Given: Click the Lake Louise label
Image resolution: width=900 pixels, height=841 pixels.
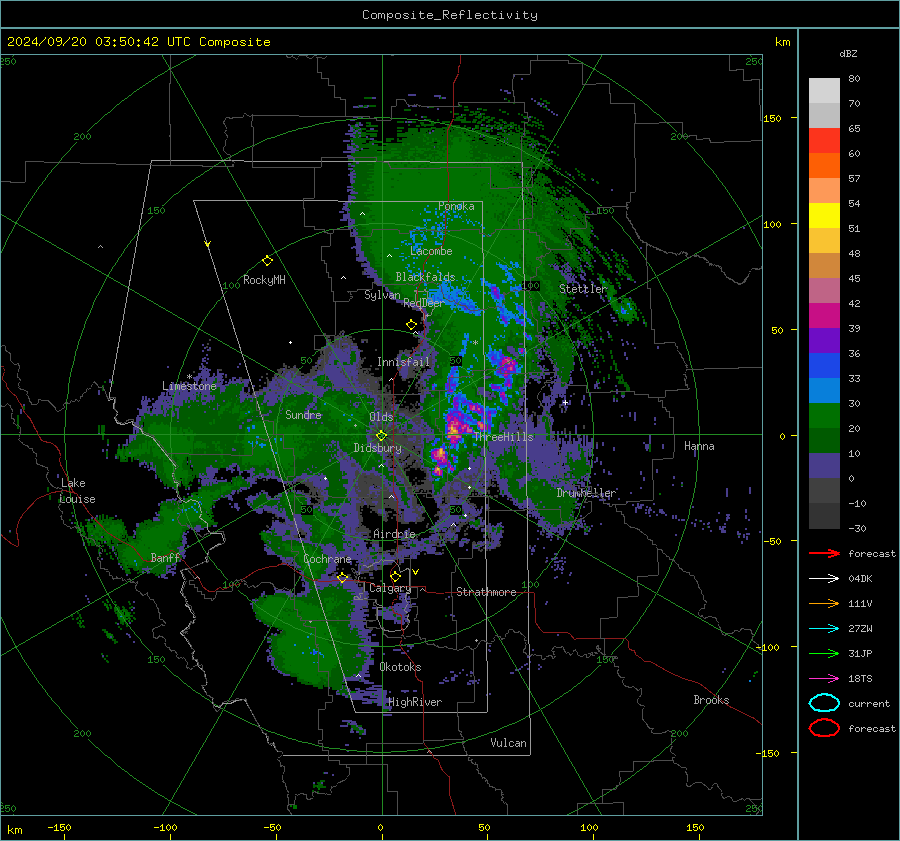Looking at the screenshot, I should click(x=77, y=491).
